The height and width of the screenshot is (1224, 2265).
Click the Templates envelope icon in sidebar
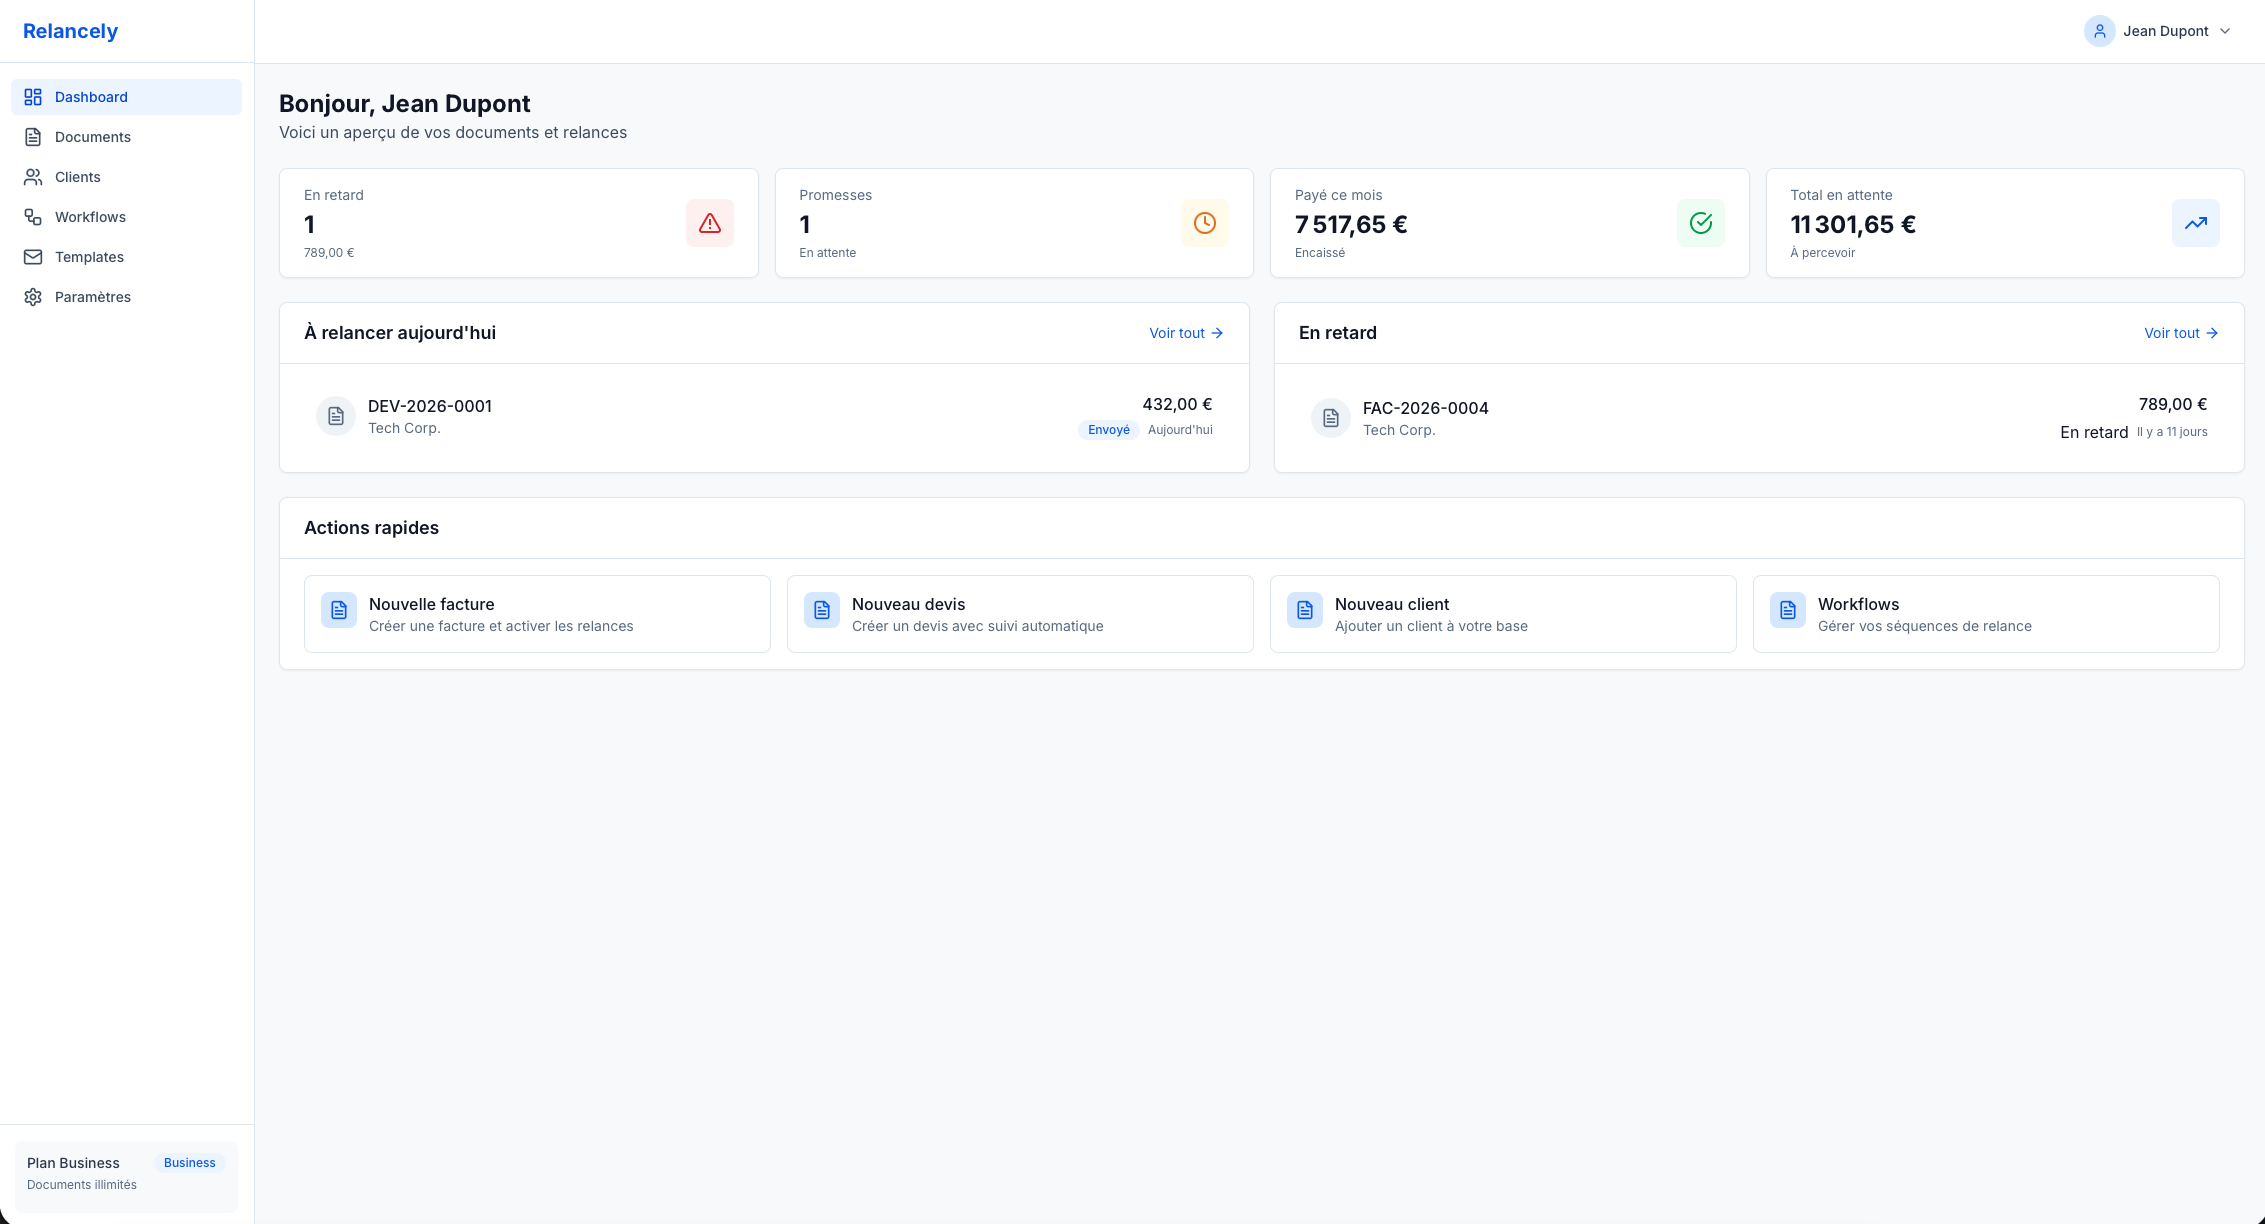[x=33, y=257]
